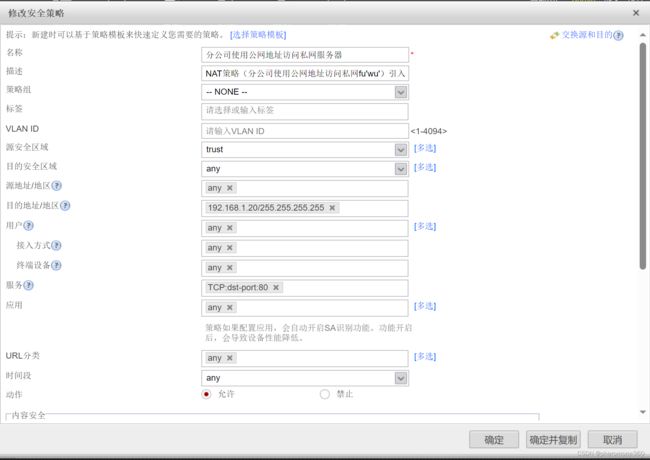Screen dimensions: 650x460
Task: Remove any tag from 接入方式 field
Action: point(230,248)
